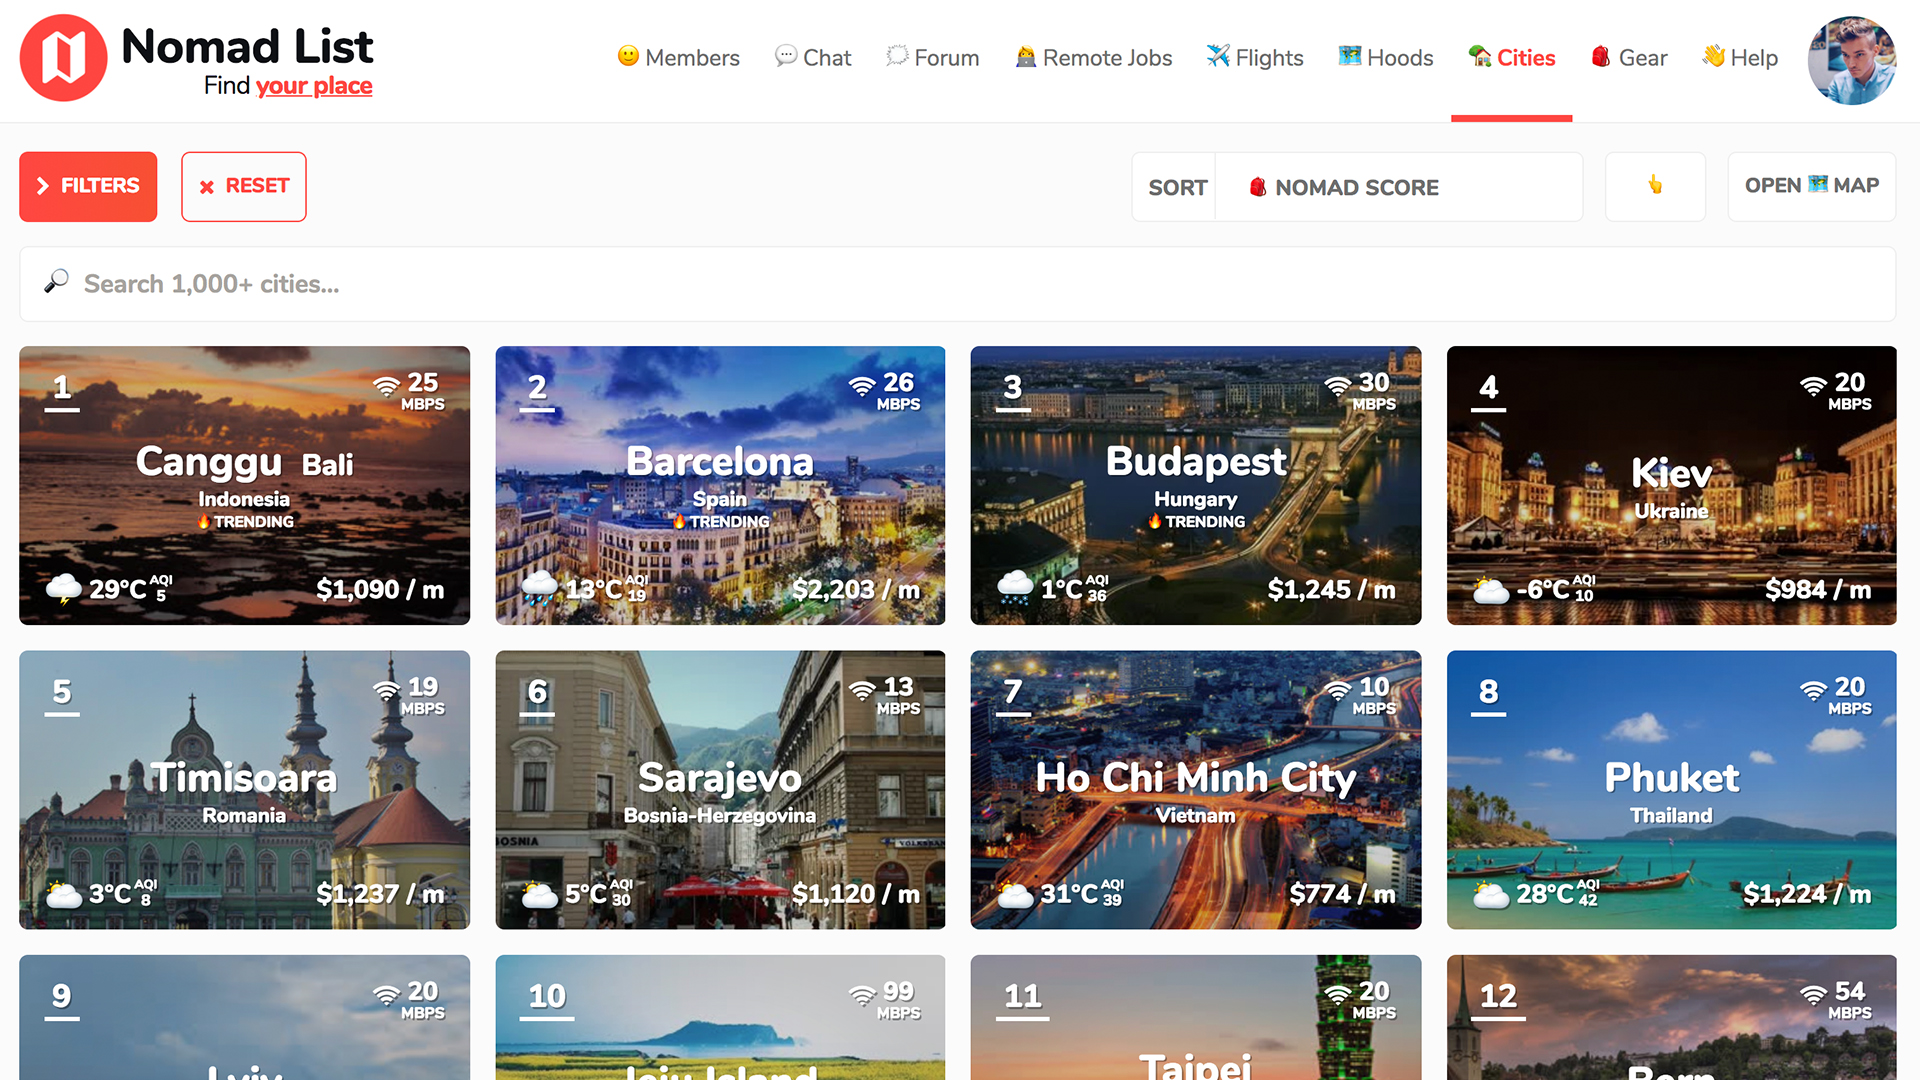
Task: Switch to the Hoods tab
Action: 1385,58
